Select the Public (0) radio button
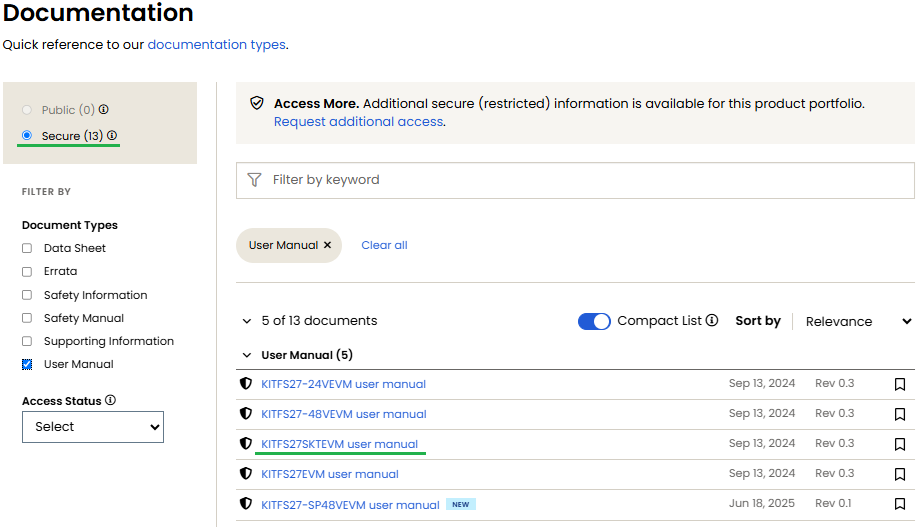The height and width of the screenshot is (527, 922). point(26,110)
